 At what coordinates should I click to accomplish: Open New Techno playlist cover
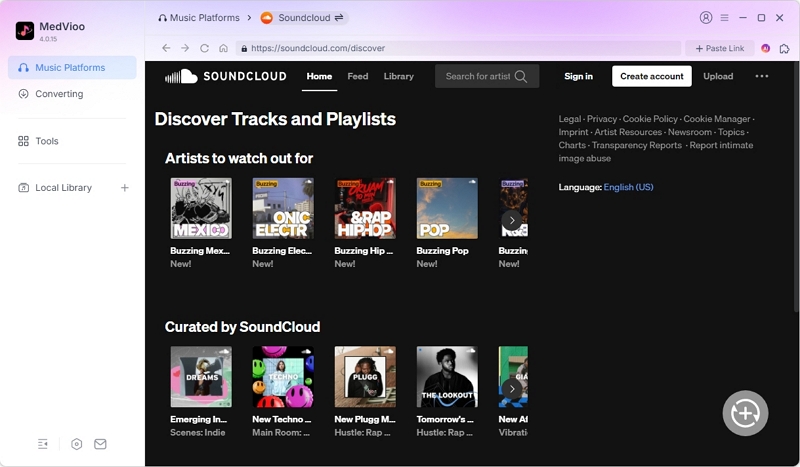pyautogui.click(x=283, y=377)
